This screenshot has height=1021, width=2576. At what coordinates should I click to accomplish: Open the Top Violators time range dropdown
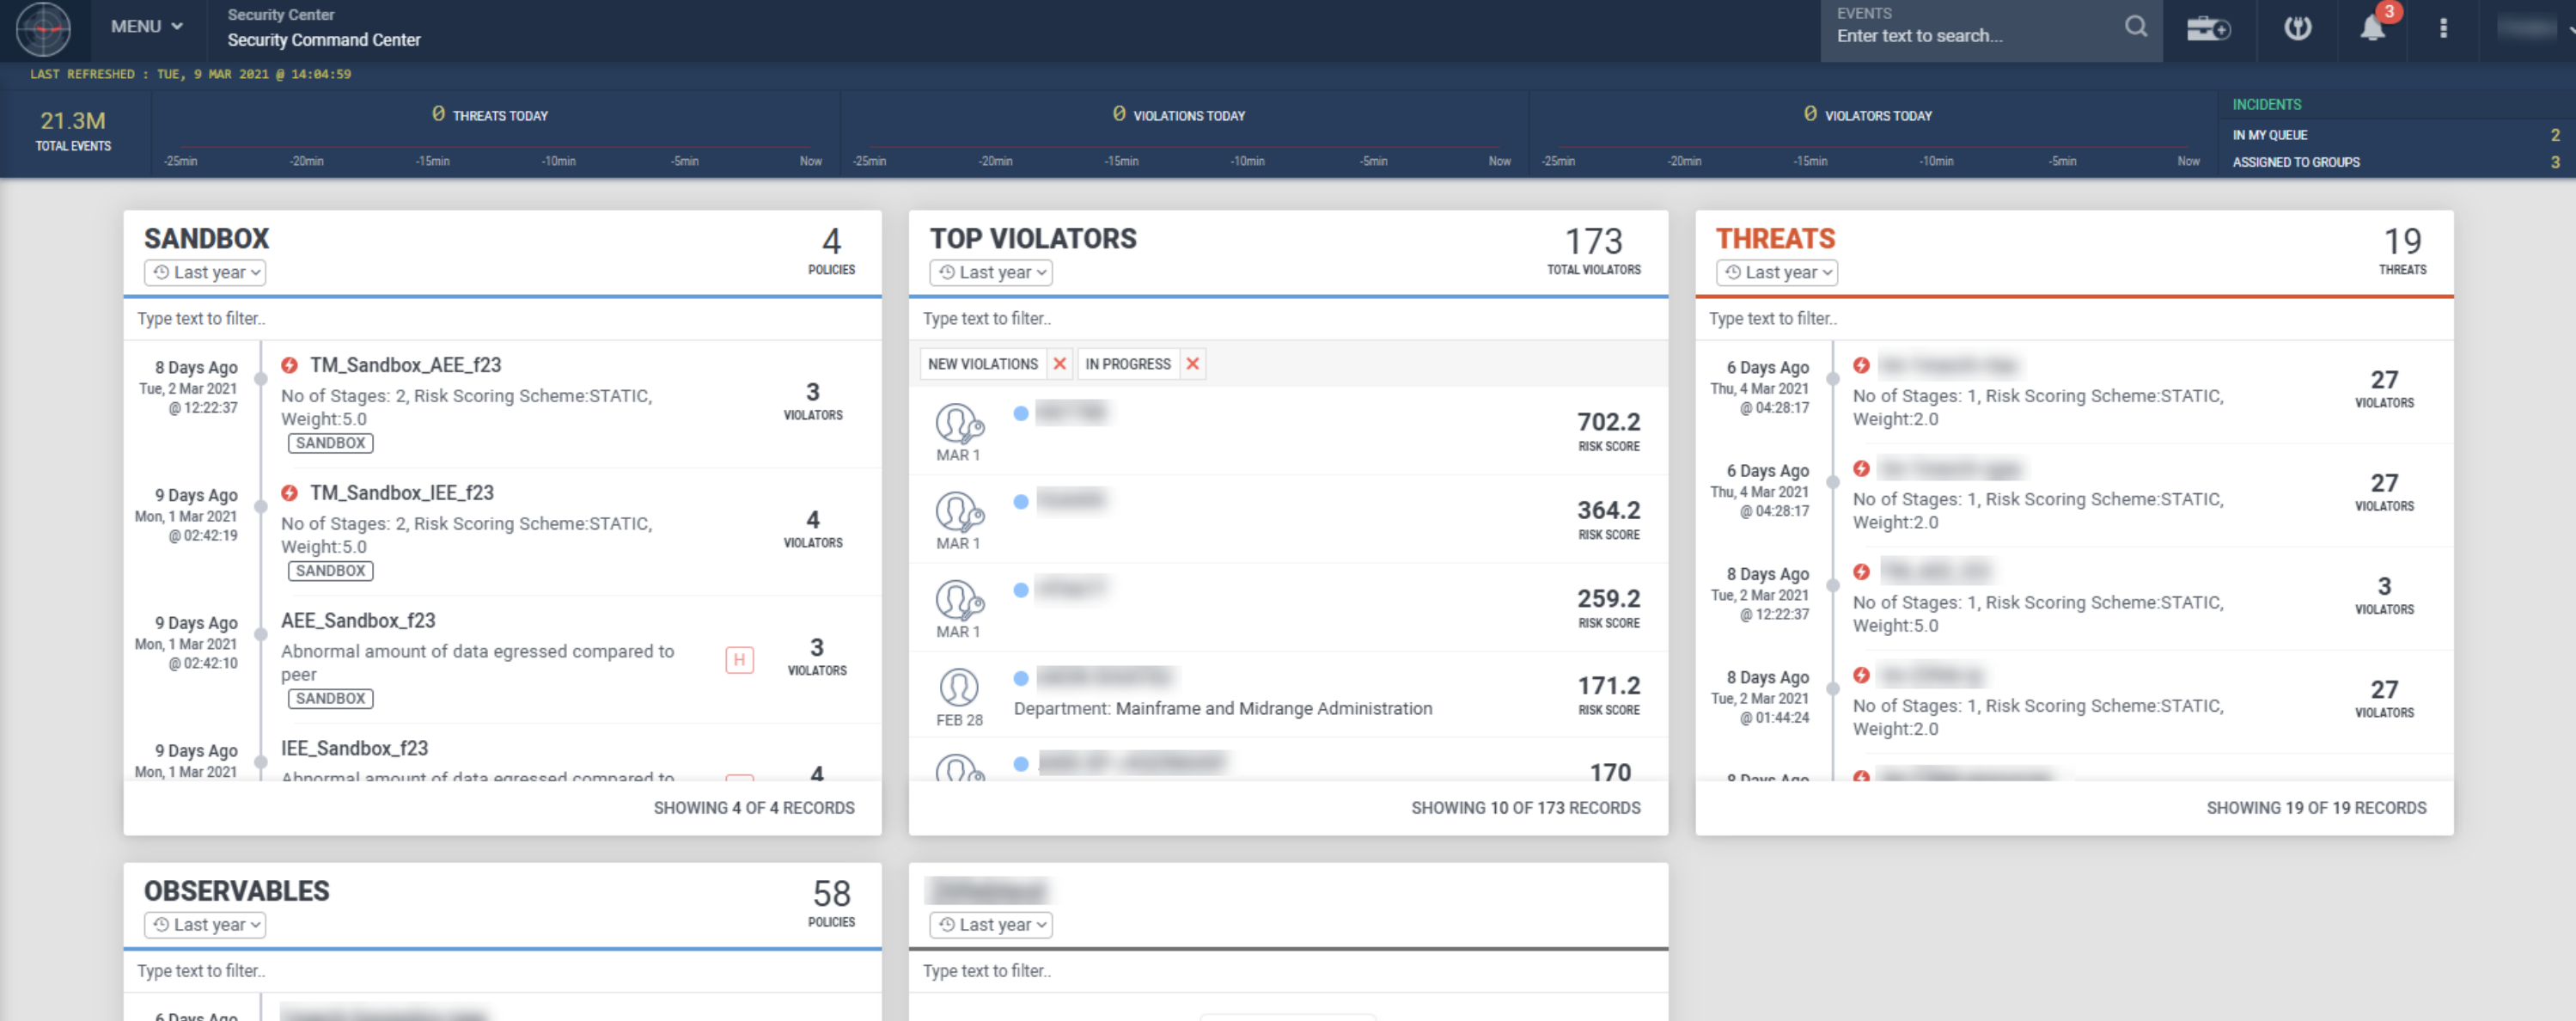coord(991,272)
